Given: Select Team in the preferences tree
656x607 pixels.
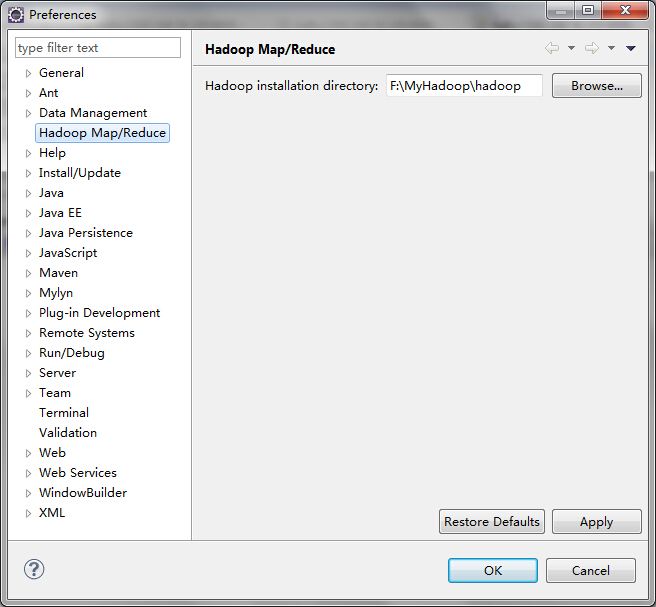Looking at the screenshot, I should pyautogui.click(x=55, y=393).
